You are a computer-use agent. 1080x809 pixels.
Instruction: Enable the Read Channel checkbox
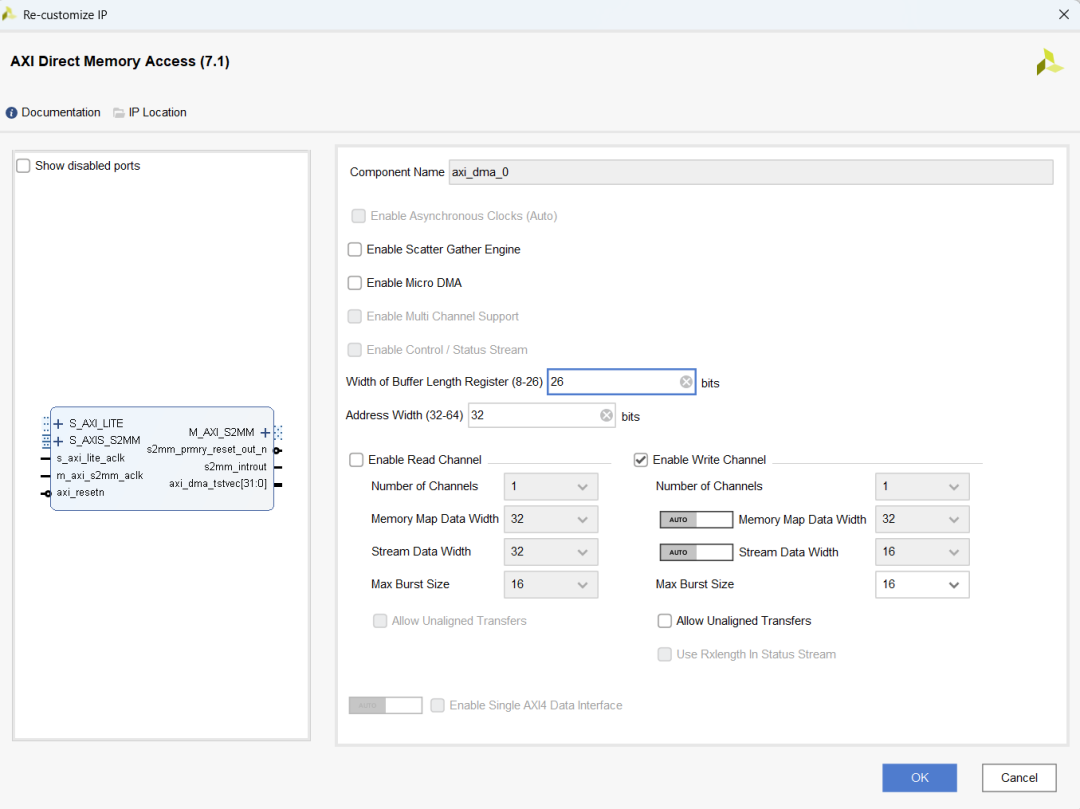pos(356,460)
